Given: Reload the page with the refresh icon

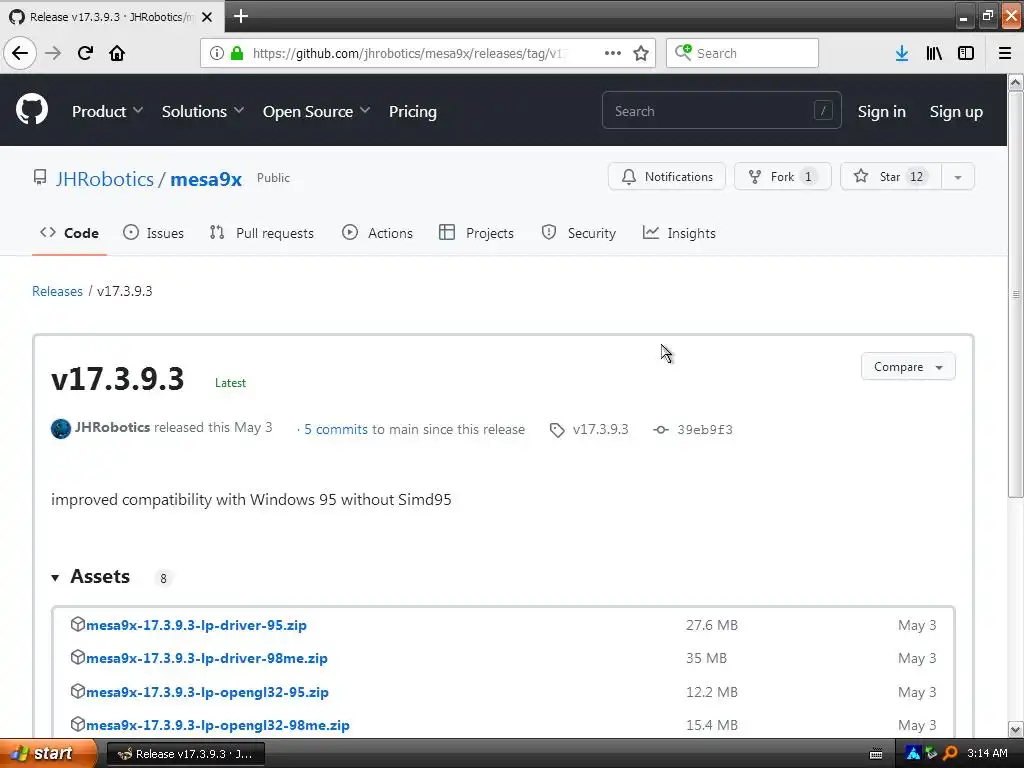Looking at the screenshot, I should (x=85, y=53).
